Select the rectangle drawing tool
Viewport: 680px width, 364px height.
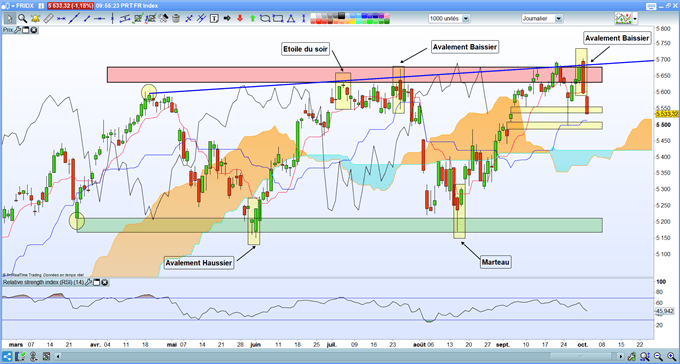(x=278, y=19)
